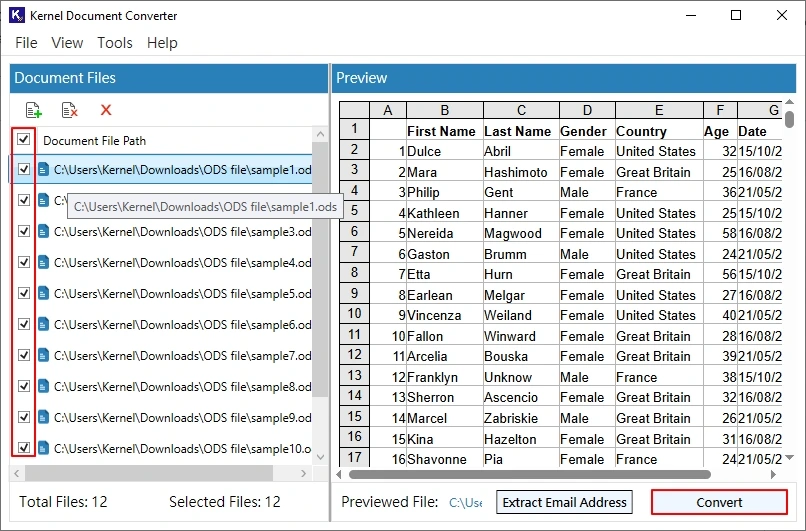Viewport: 806px width, 531px height.
Task: Click the 'Selected Files: 12' status text
Action: (225, 502)
